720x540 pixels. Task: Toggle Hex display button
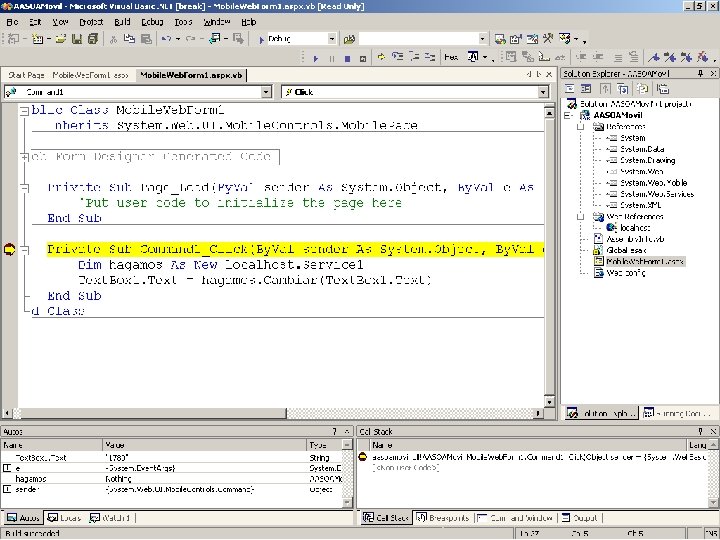451,57
